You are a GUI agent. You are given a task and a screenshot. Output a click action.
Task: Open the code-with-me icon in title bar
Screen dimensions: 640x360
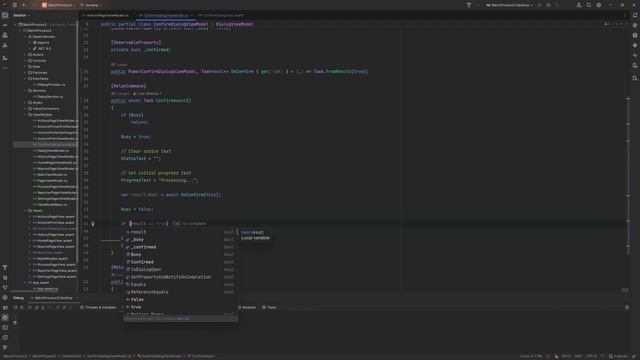578,5
